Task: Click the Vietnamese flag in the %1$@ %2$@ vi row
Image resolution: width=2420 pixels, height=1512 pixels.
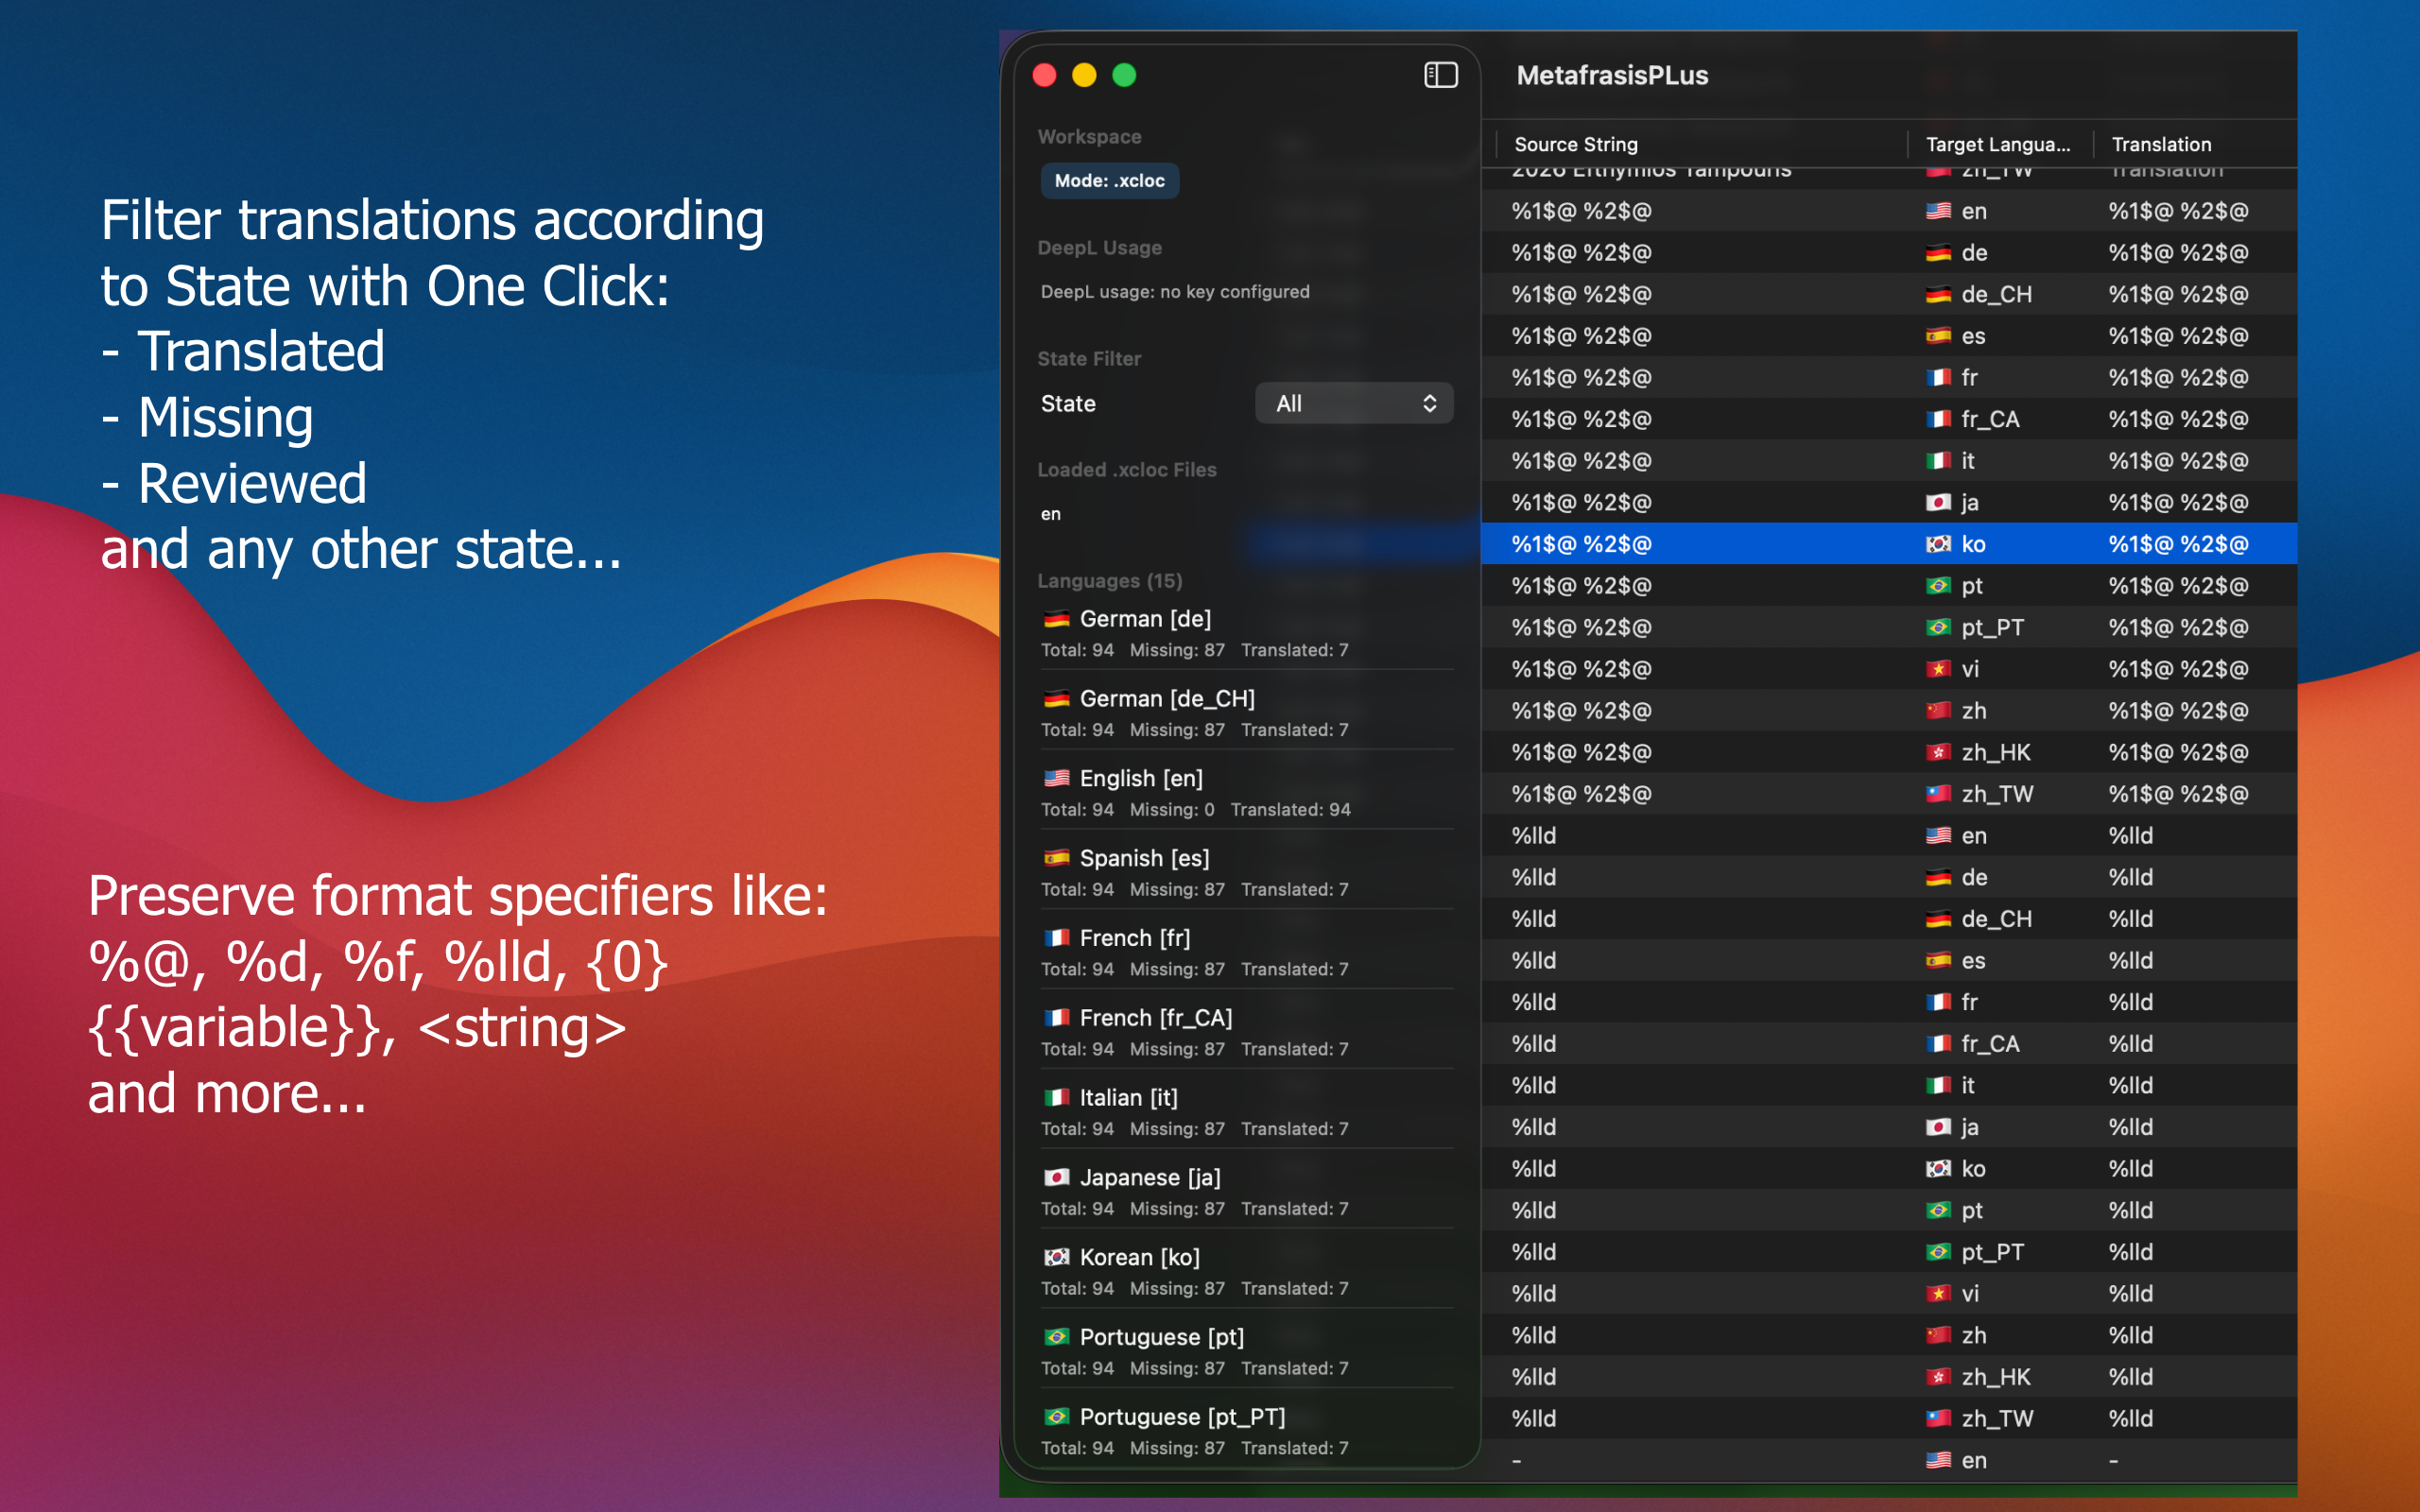Action: (1938, 669)
